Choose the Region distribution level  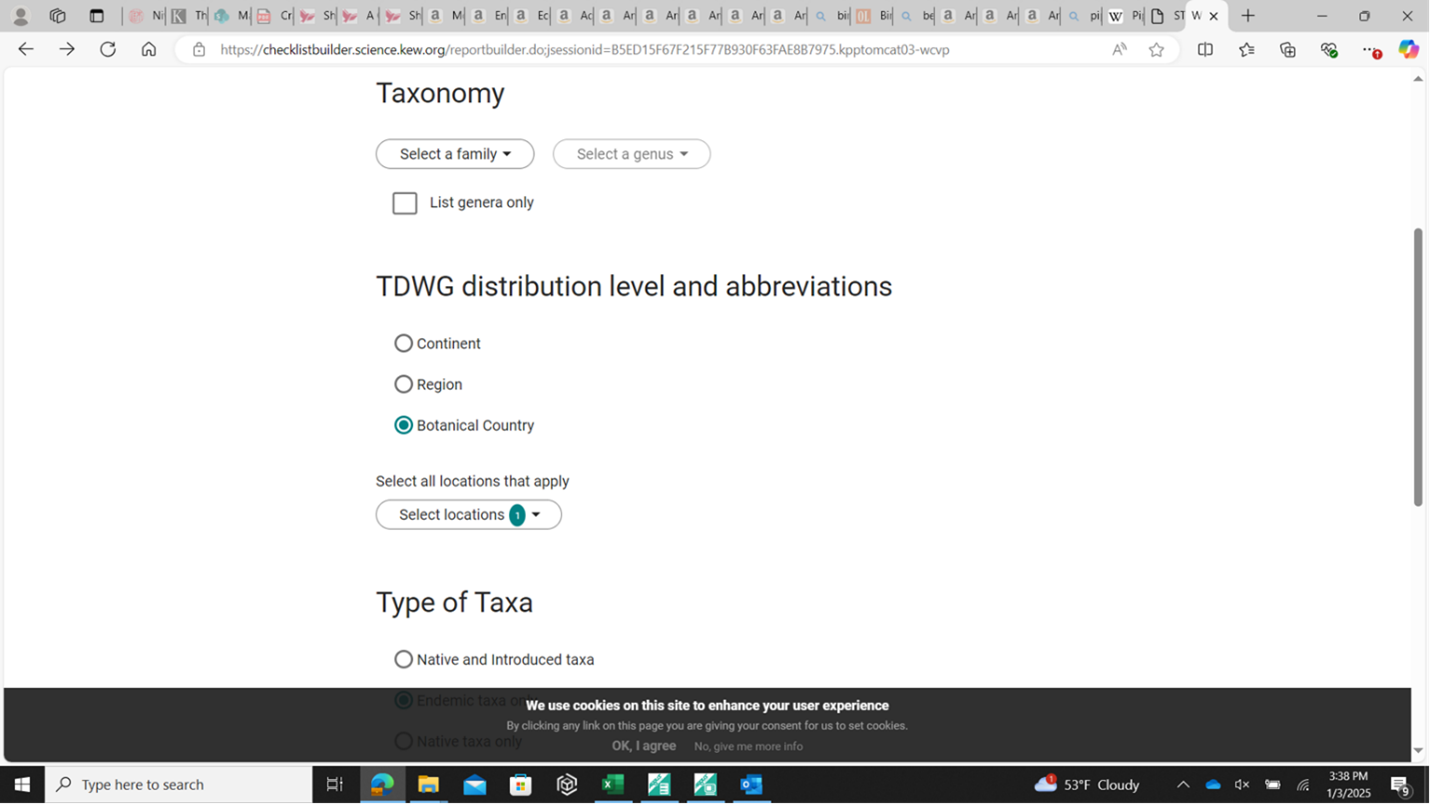tap(404, 384)
